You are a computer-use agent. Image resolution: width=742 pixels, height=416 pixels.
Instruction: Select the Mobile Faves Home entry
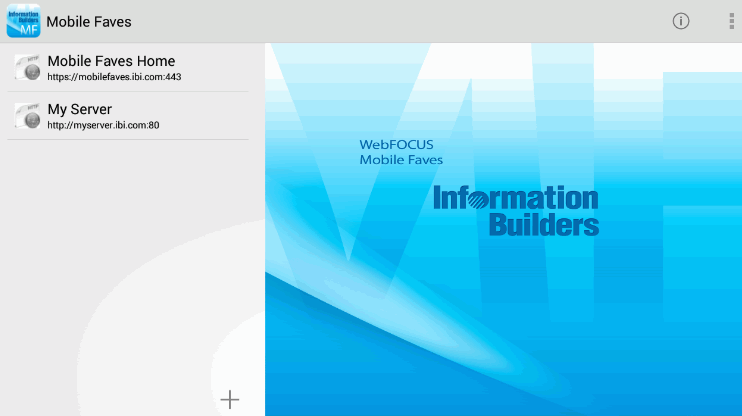pyautogui.click(x=128, y=67)
